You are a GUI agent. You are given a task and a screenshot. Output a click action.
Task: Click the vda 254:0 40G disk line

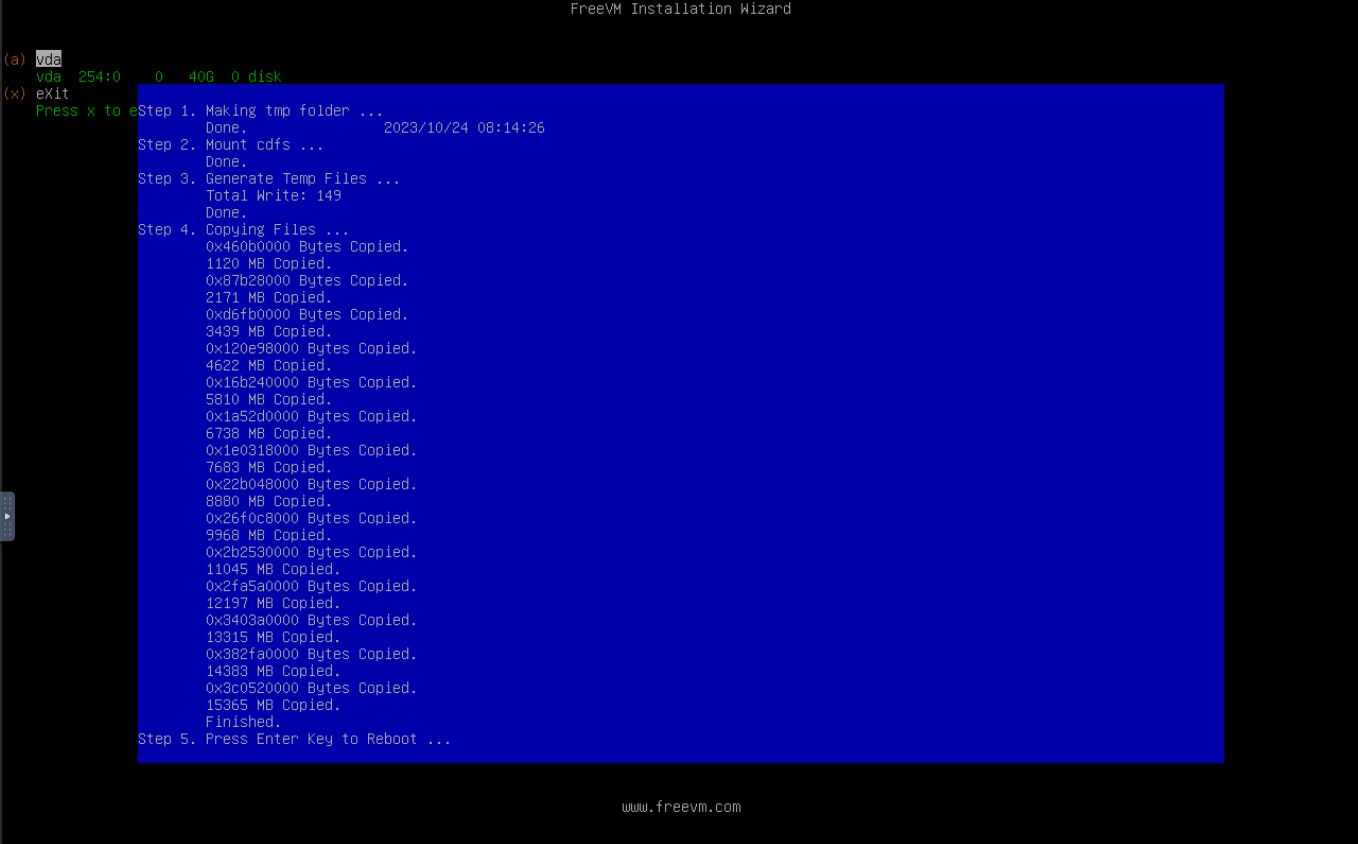[x=158, y=77]
